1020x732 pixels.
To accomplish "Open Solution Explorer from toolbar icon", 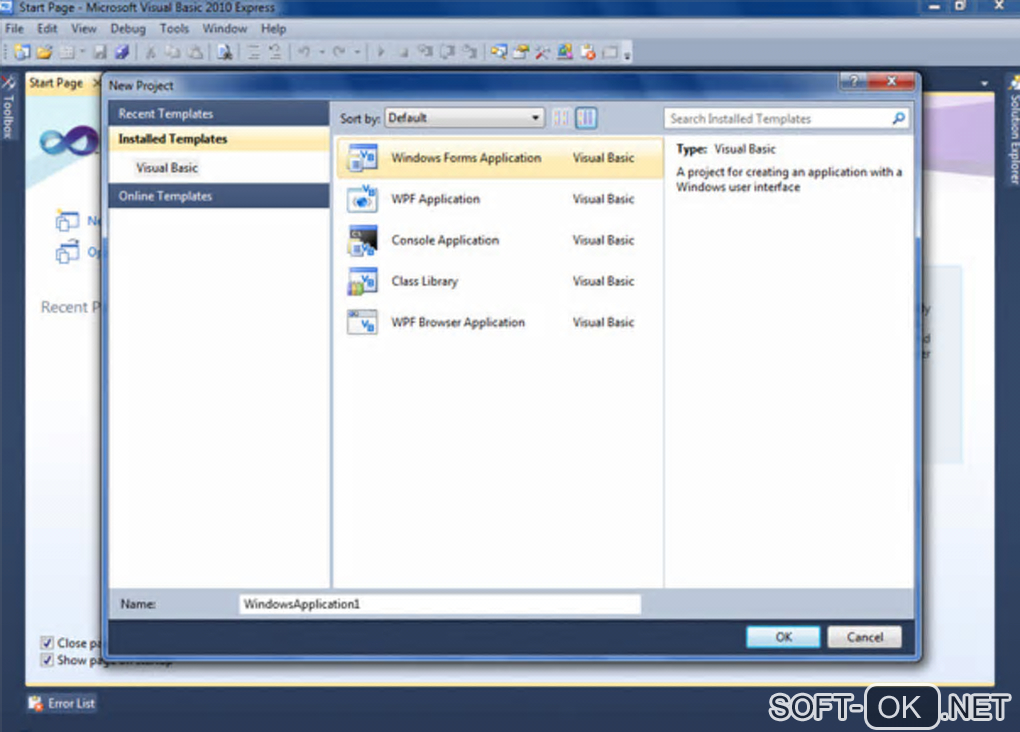I will [499, 52].
